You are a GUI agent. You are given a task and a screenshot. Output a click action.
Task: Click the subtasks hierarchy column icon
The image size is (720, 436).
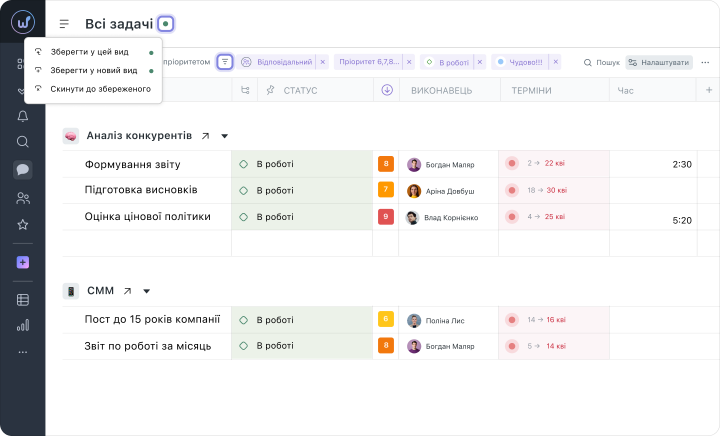[x=245, y=90]
